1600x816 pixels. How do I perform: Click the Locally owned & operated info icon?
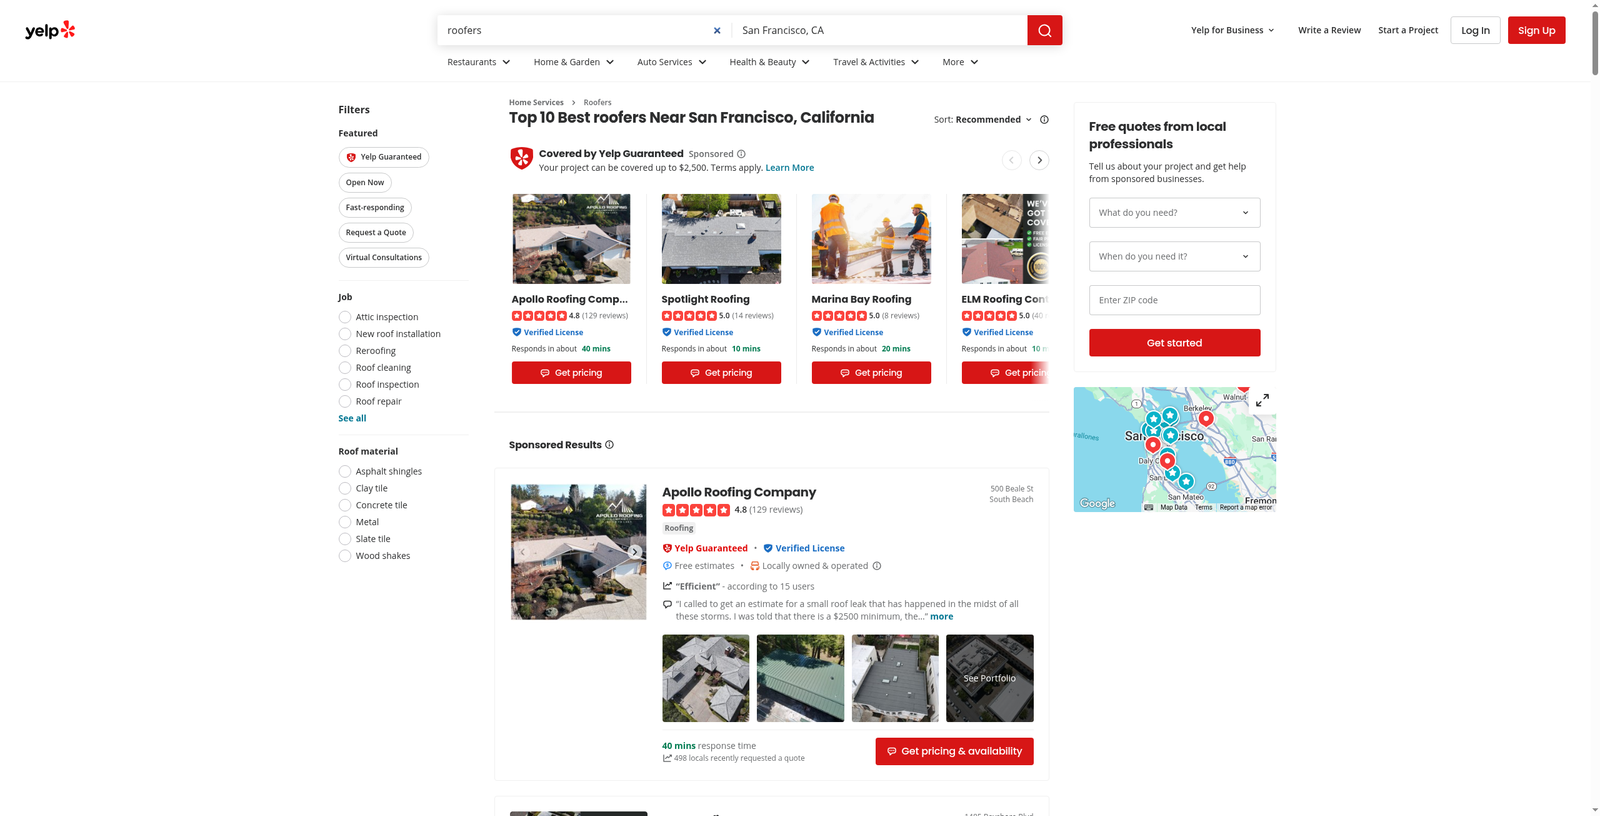(877, 566)
